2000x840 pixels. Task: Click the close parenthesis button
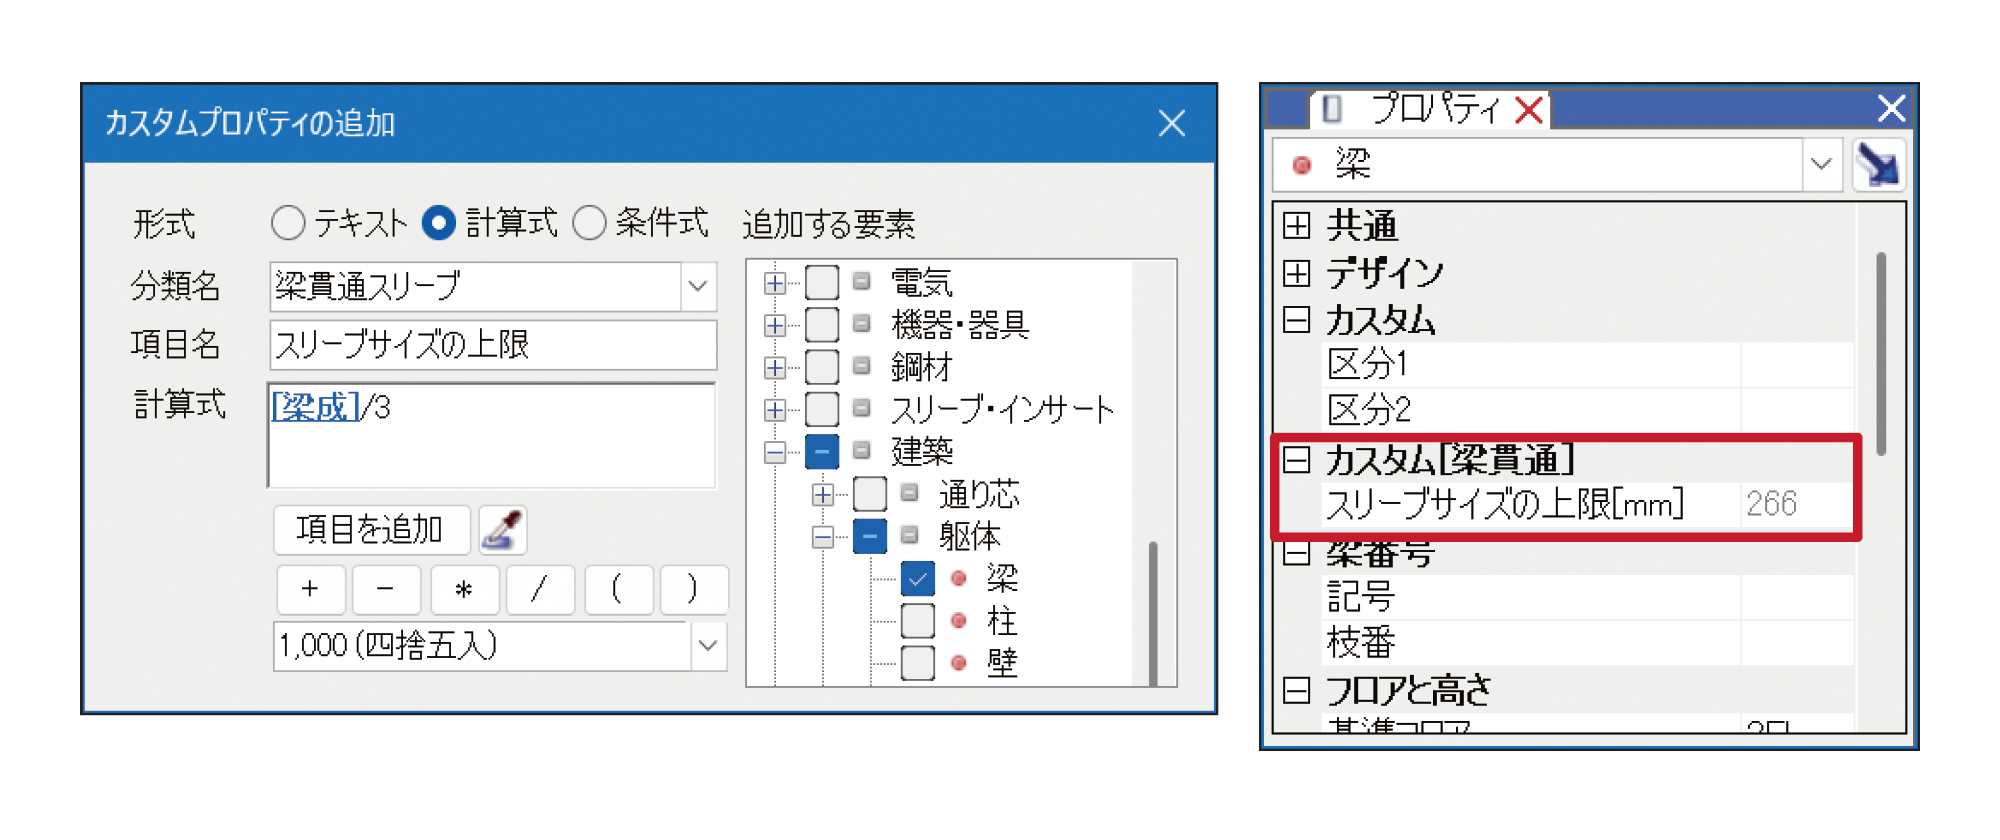(x=693, y=589)
